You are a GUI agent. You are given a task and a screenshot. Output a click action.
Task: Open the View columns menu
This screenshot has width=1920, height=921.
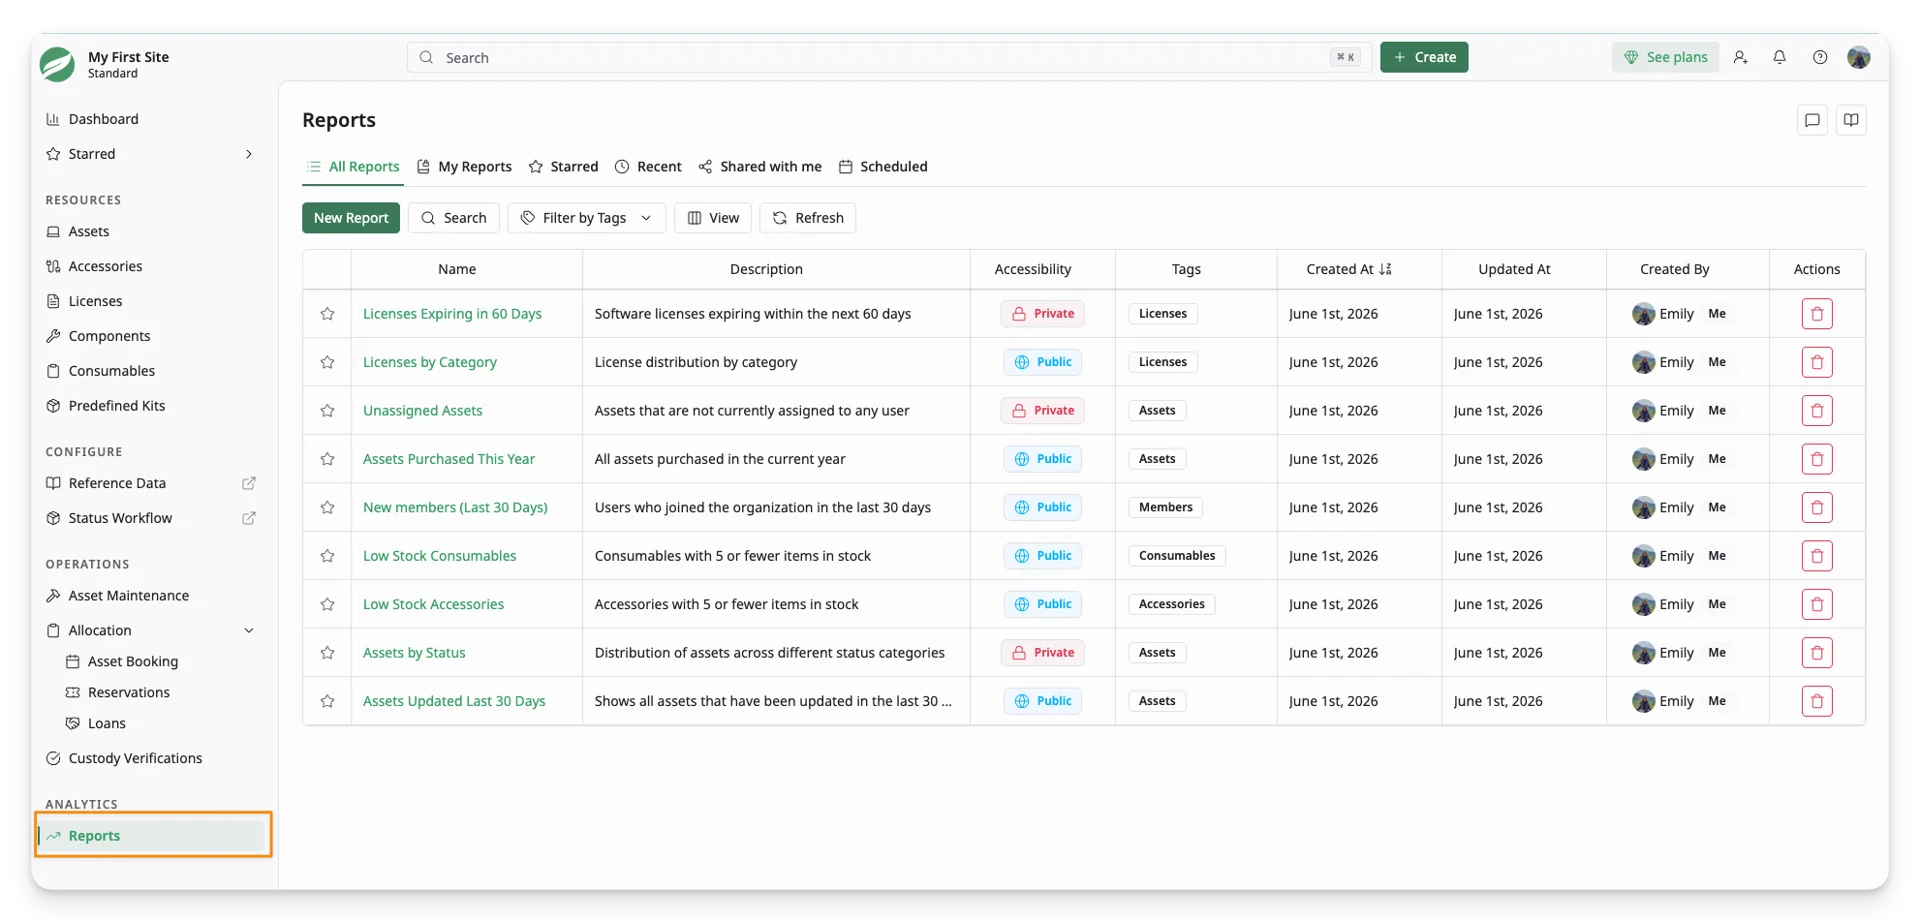[x=713, y=218]
